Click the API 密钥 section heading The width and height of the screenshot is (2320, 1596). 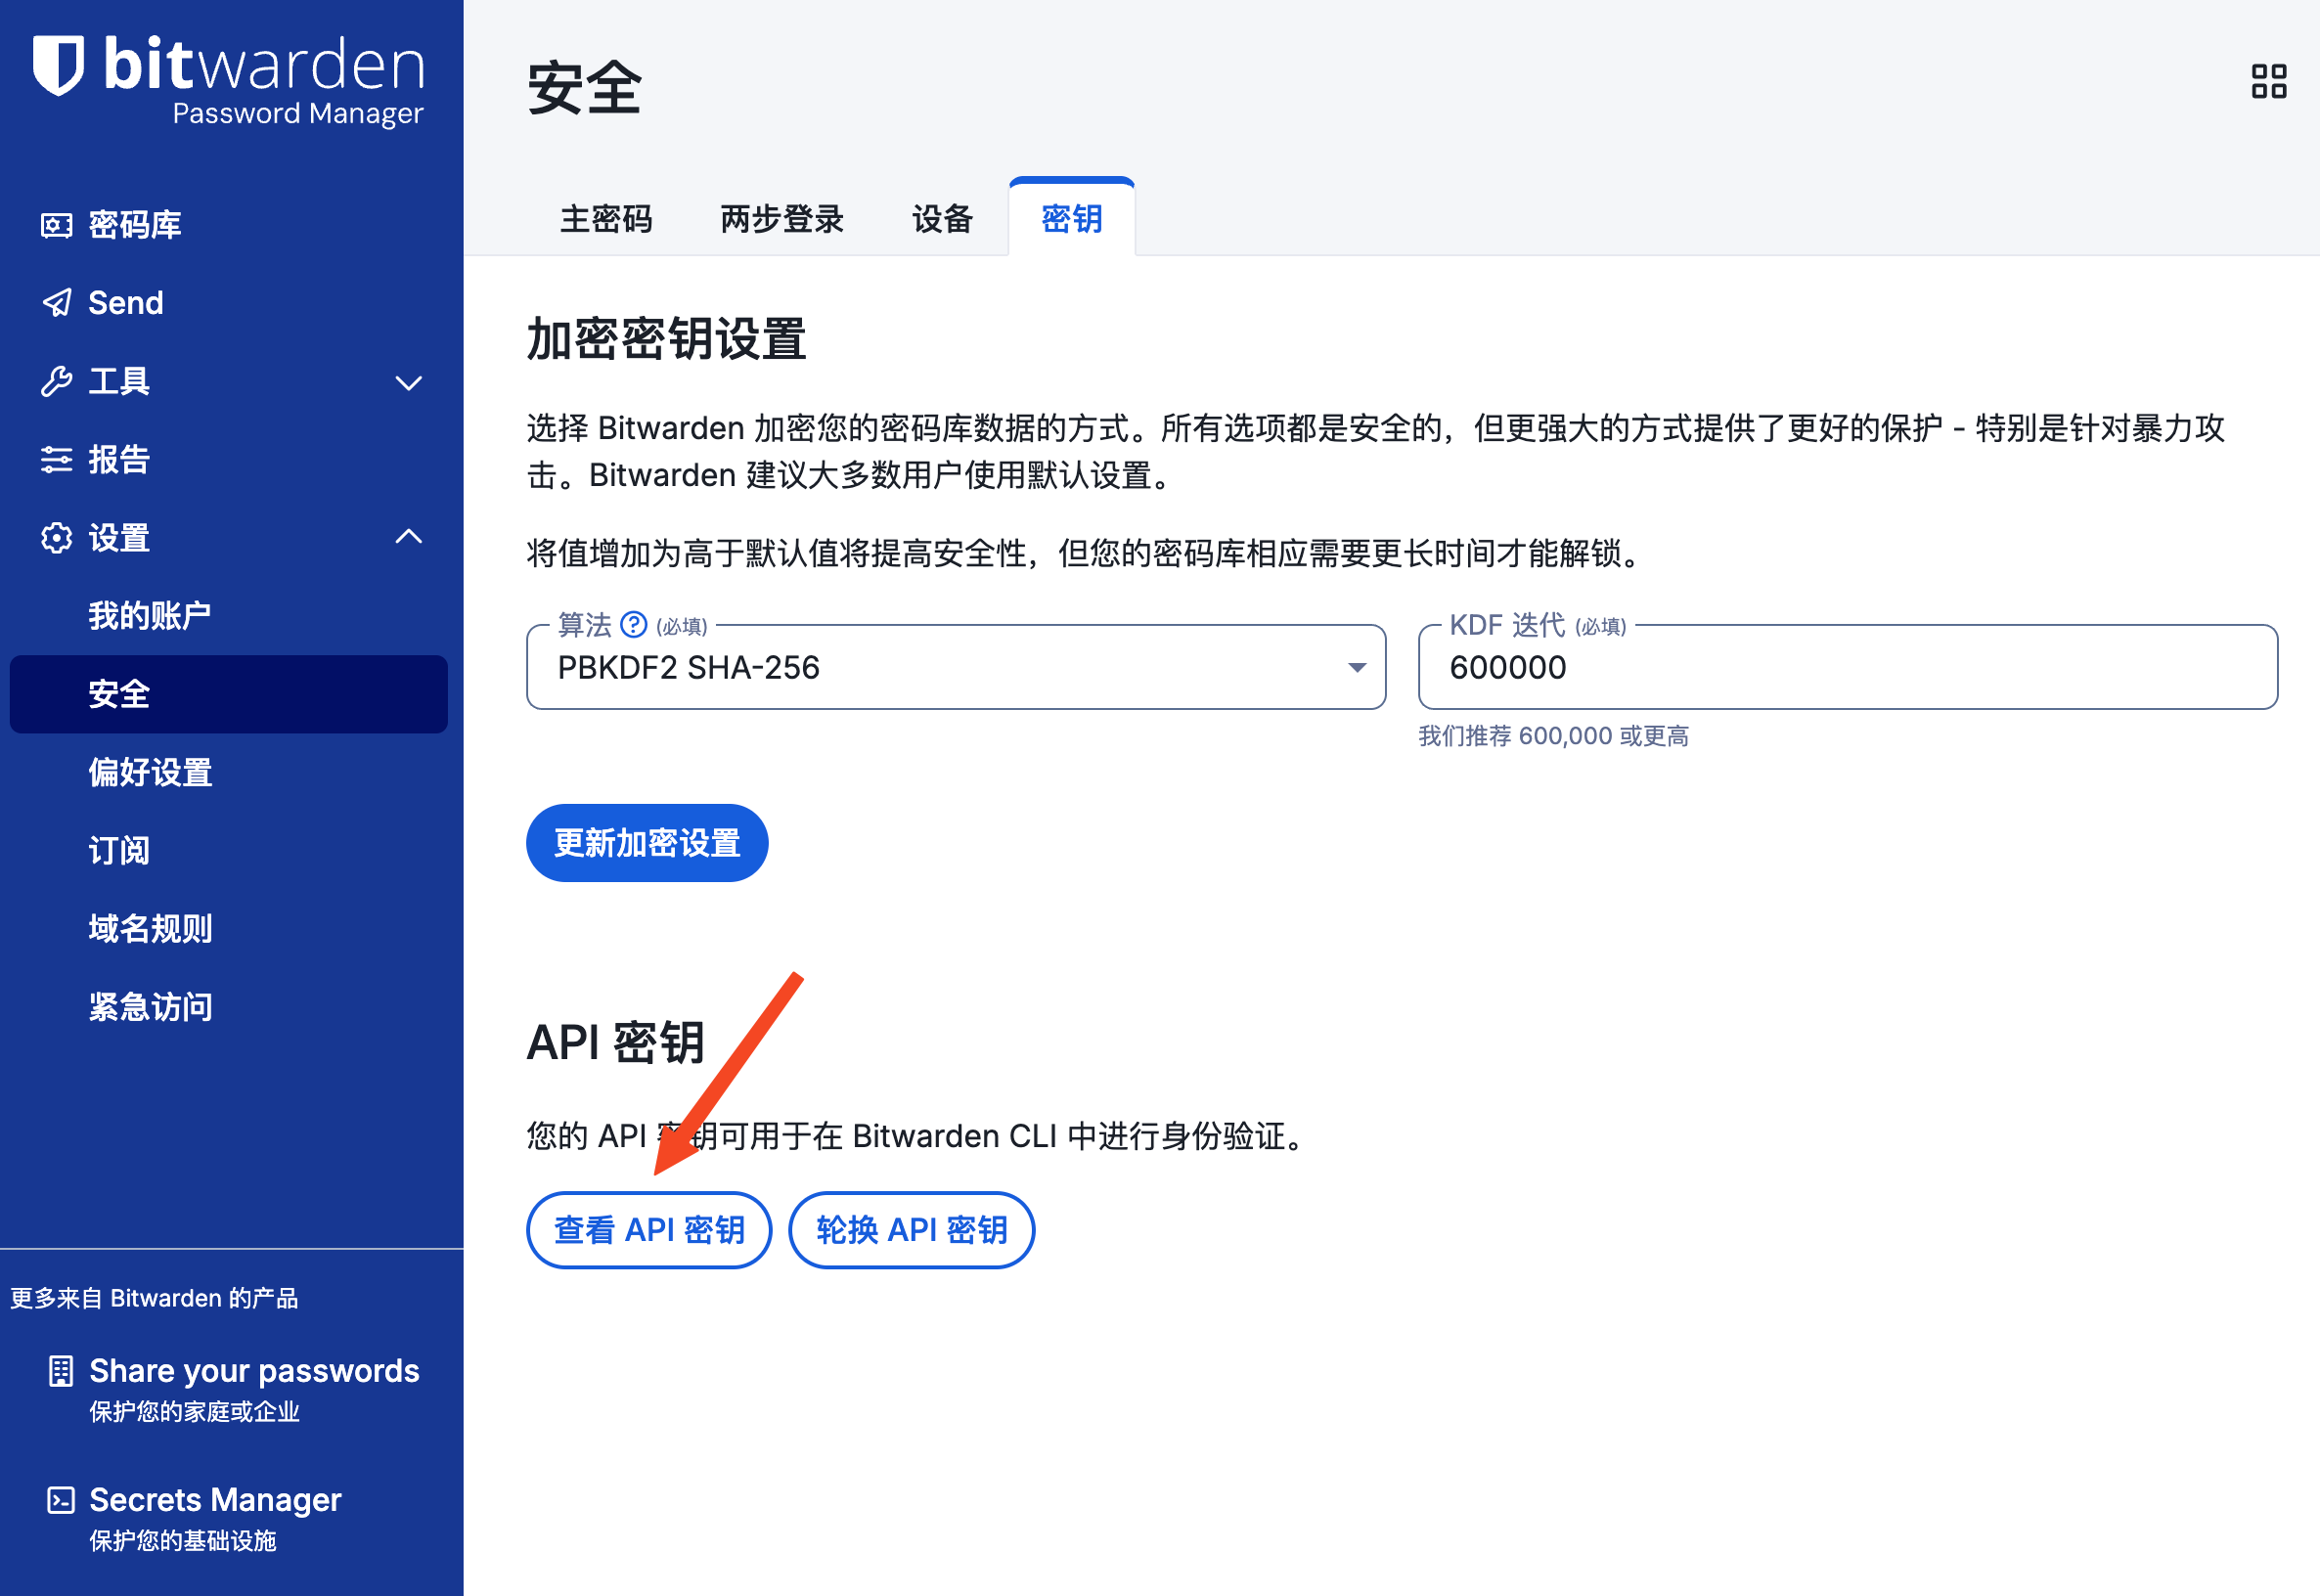click(x=616, y=1043)
